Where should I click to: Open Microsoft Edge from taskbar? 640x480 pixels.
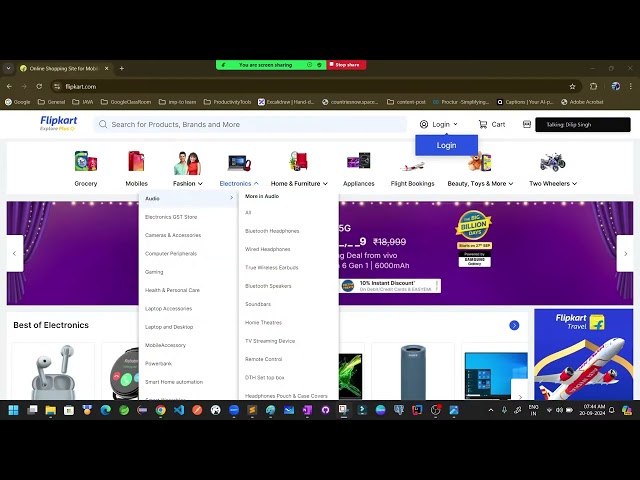point(105,410)
